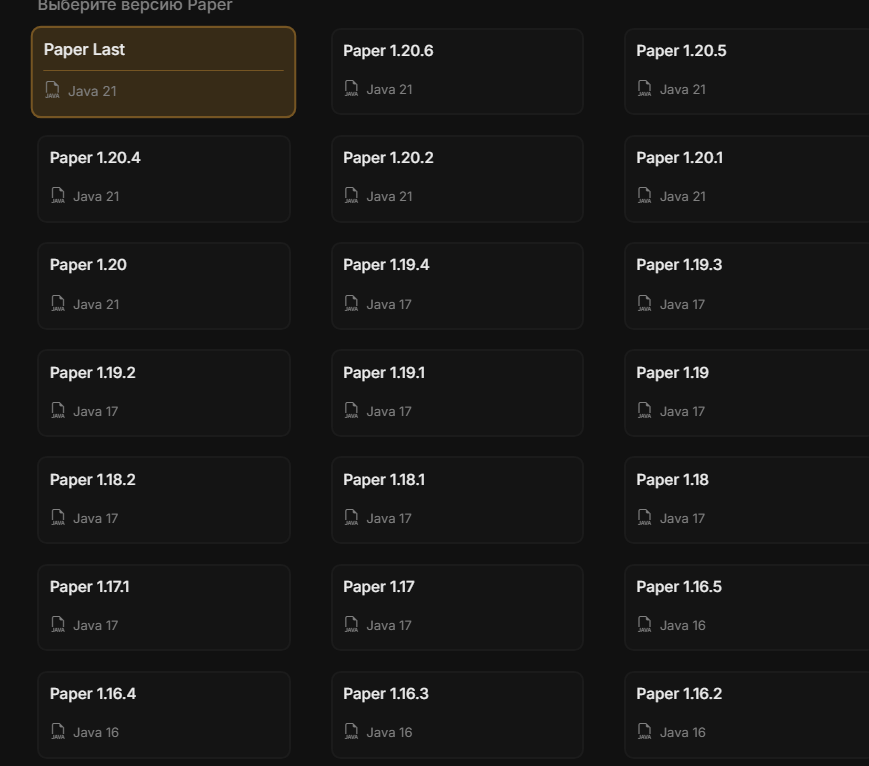
Task: Click the Paper 1.20 title text
Action: 88,265
